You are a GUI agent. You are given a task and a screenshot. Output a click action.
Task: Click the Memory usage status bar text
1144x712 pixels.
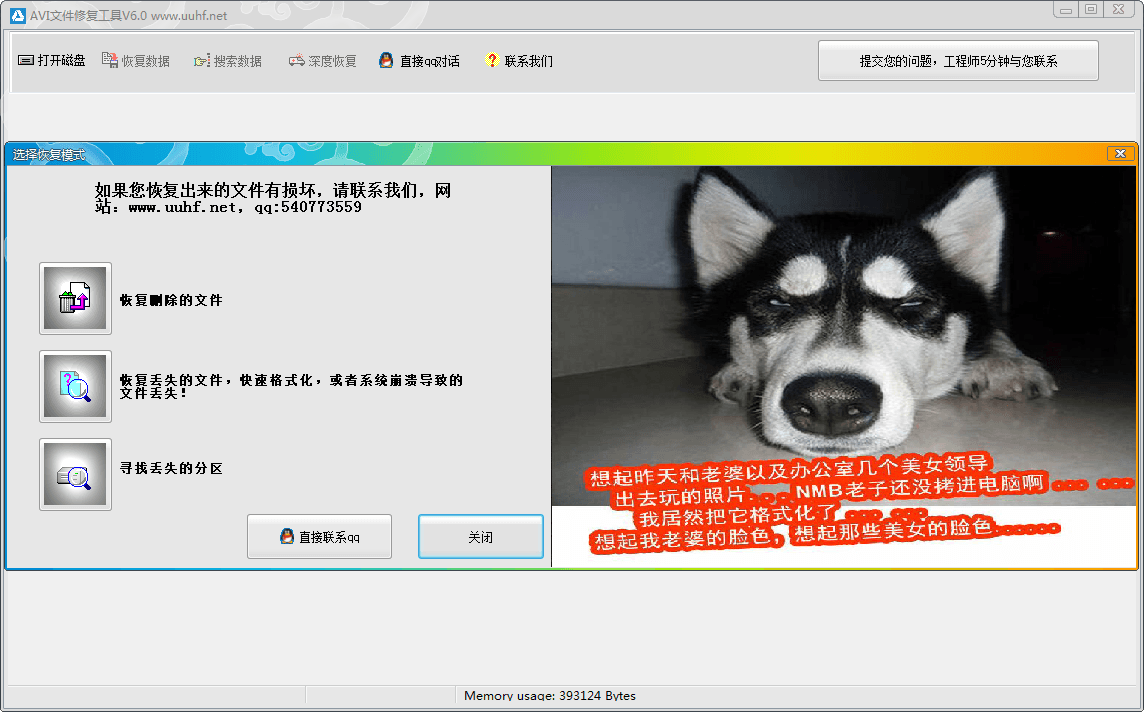click(x=549, y=696)
